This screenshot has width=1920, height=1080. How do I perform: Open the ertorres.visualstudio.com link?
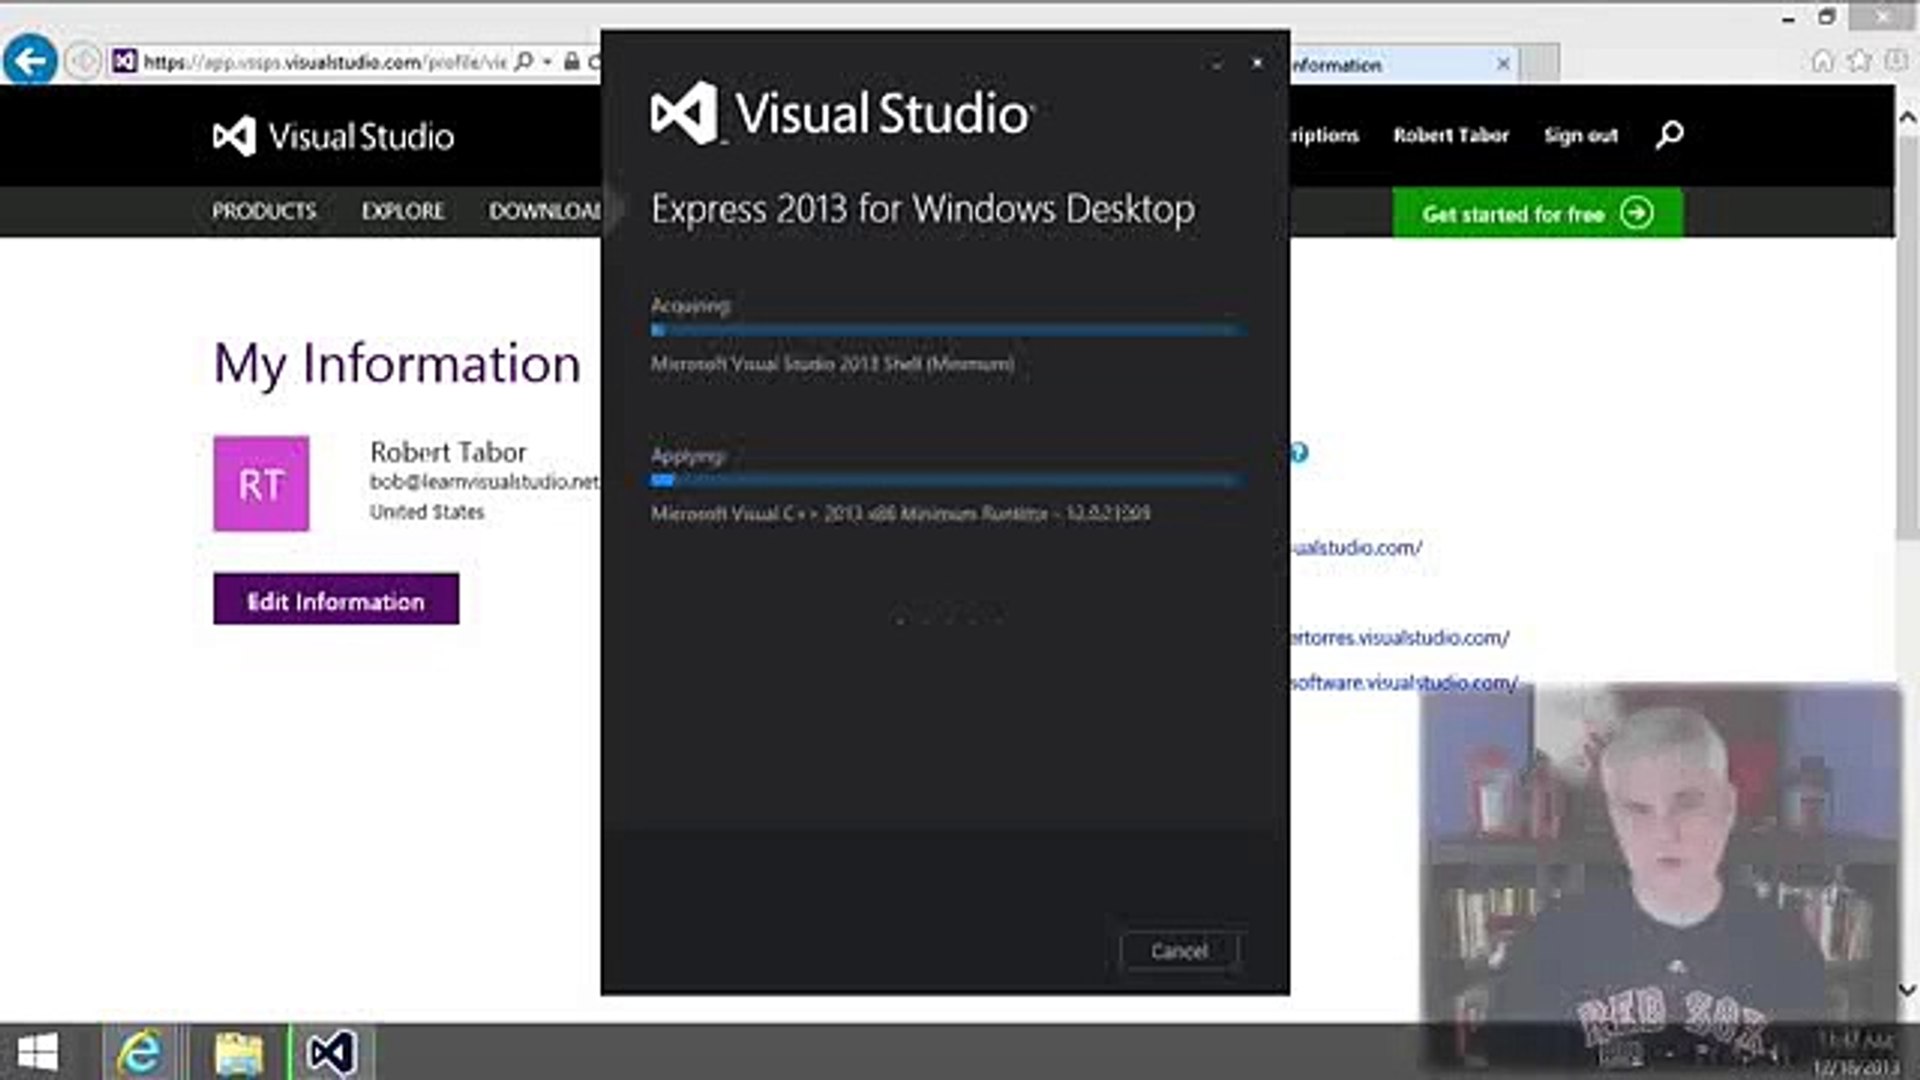click(x=1399, y=637)
